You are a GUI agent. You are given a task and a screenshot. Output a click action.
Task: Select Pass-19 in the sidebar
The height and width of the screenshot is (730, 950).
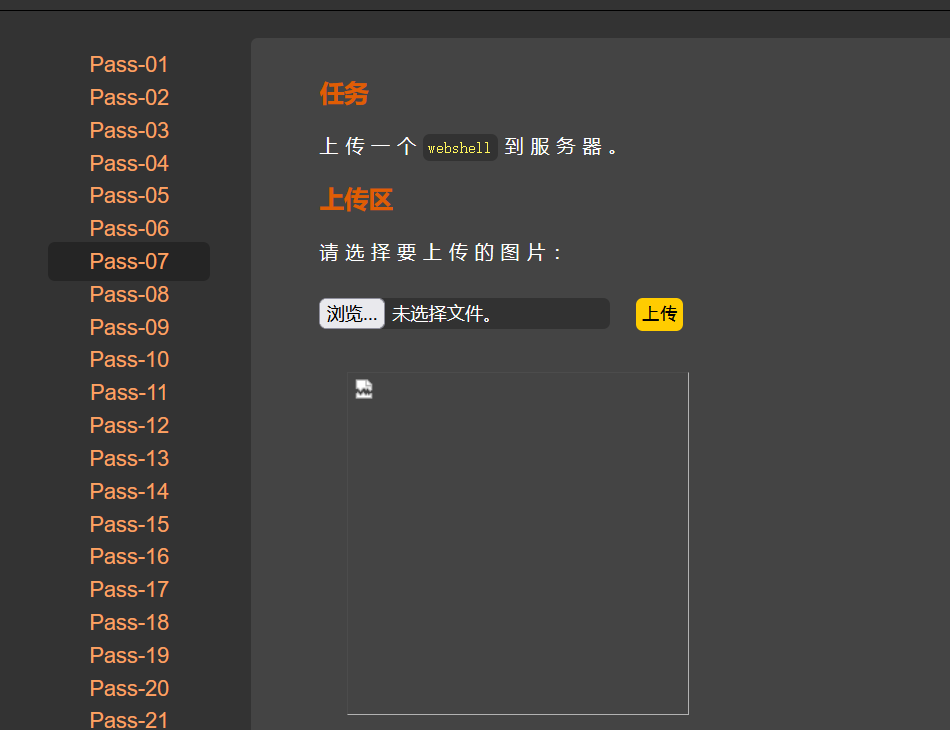coord(129,655)
